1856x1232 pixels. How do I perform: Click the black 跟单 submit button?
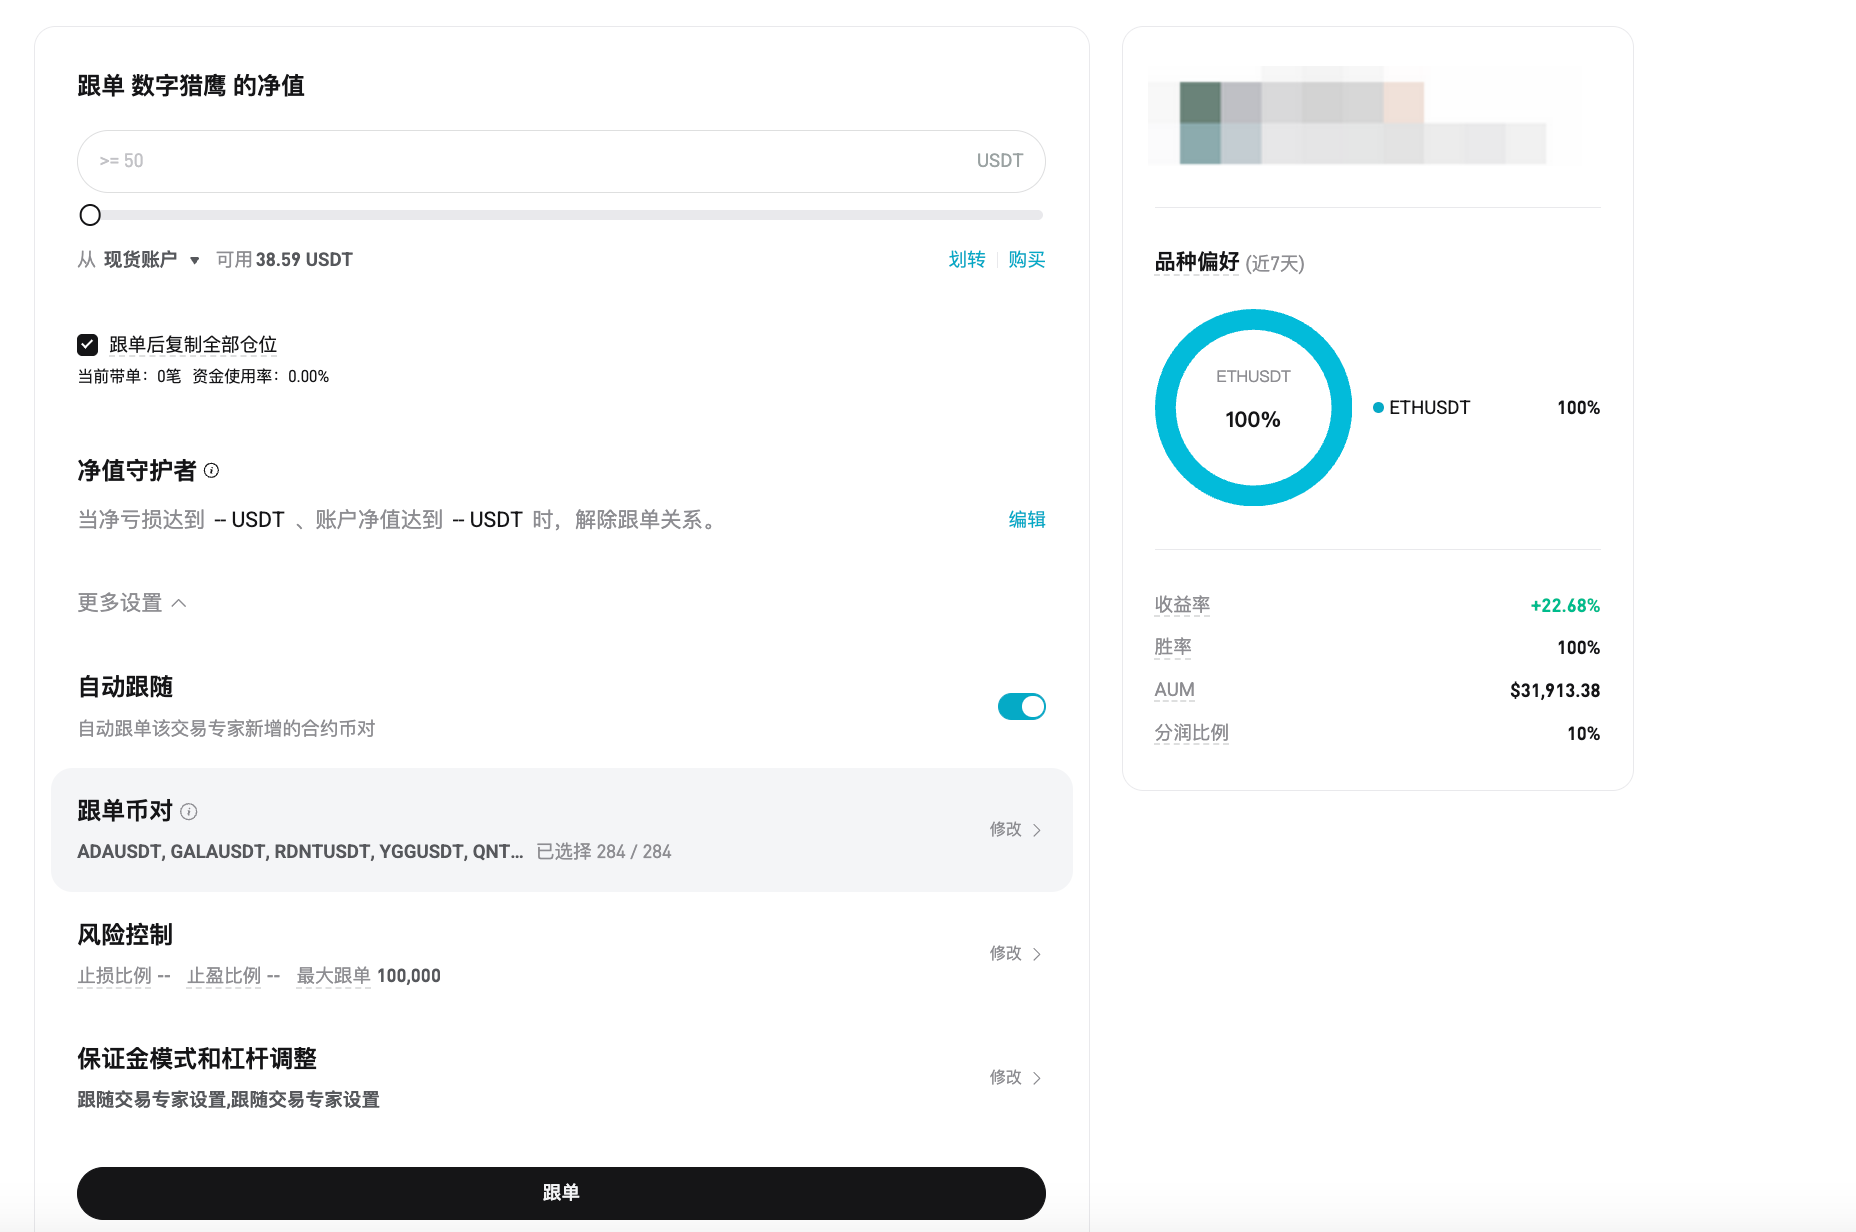click(x=561, y=1193)
